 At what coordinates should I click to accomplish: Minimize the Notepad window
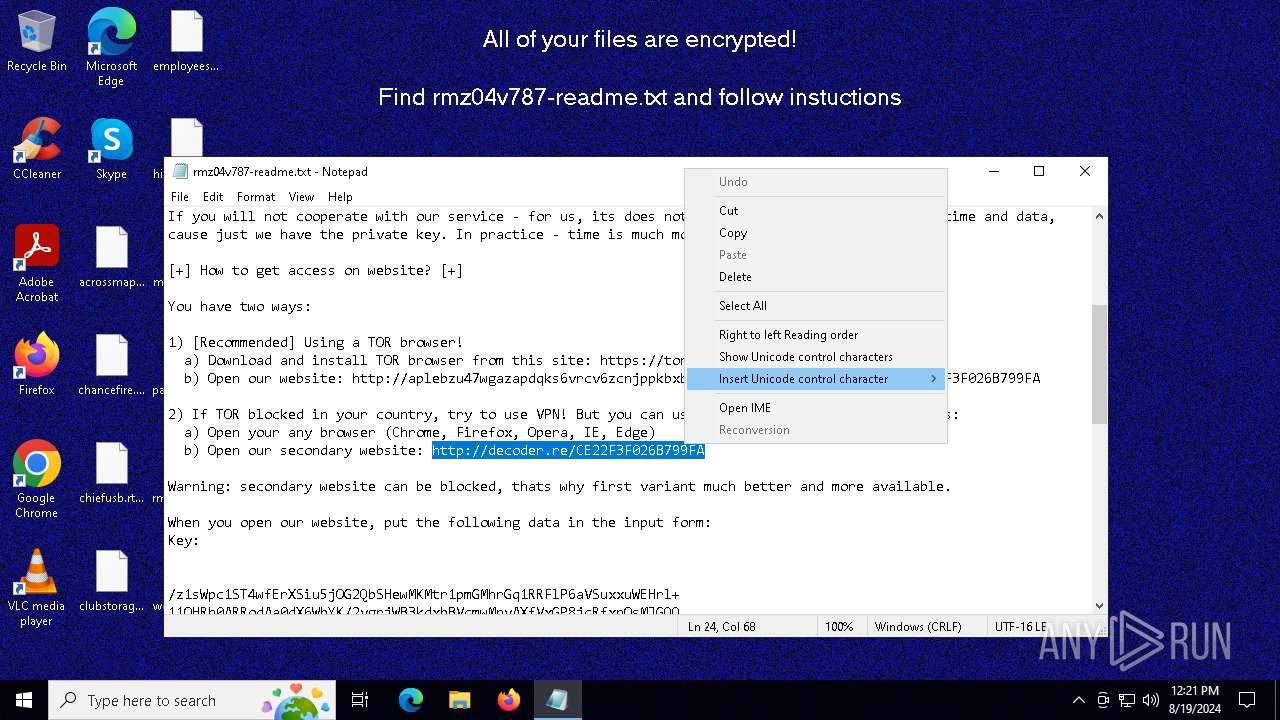(993, 171)
